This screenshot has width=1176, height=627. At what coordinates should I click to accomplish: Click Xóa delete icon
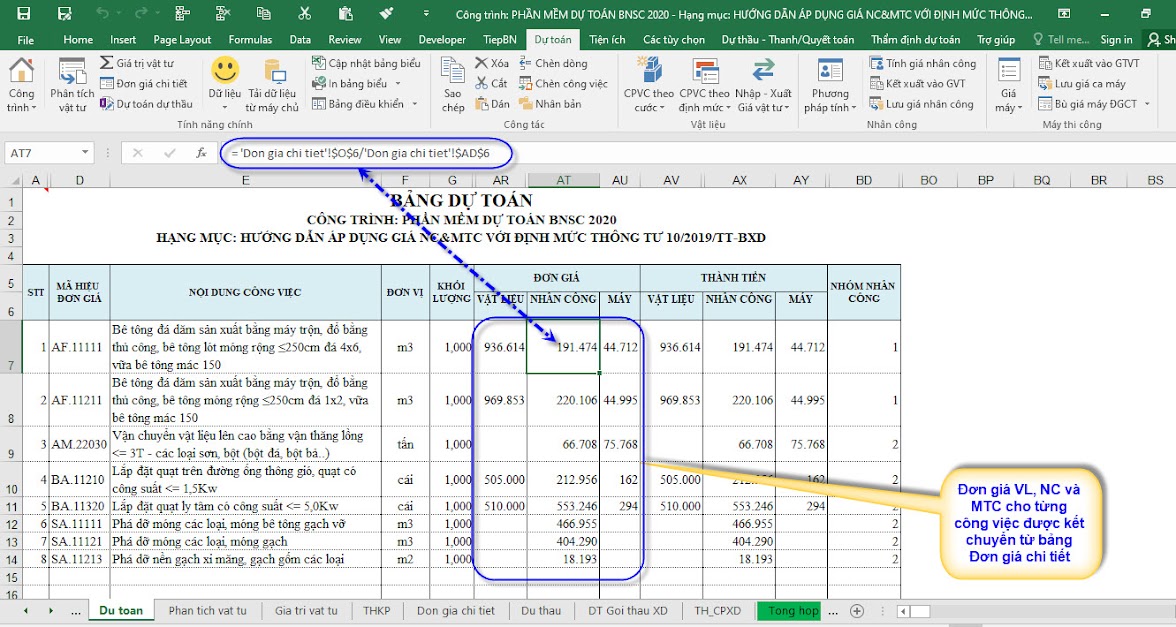492,63
